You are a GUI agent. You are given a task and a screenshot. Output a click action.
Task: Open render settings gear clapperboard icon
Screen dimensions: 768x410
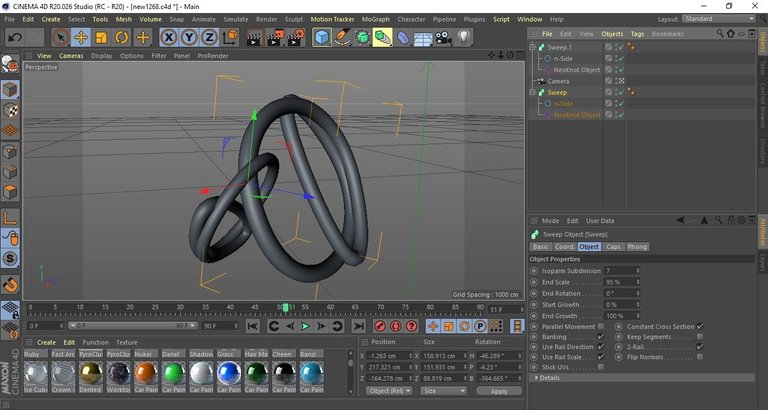(296, 38)
